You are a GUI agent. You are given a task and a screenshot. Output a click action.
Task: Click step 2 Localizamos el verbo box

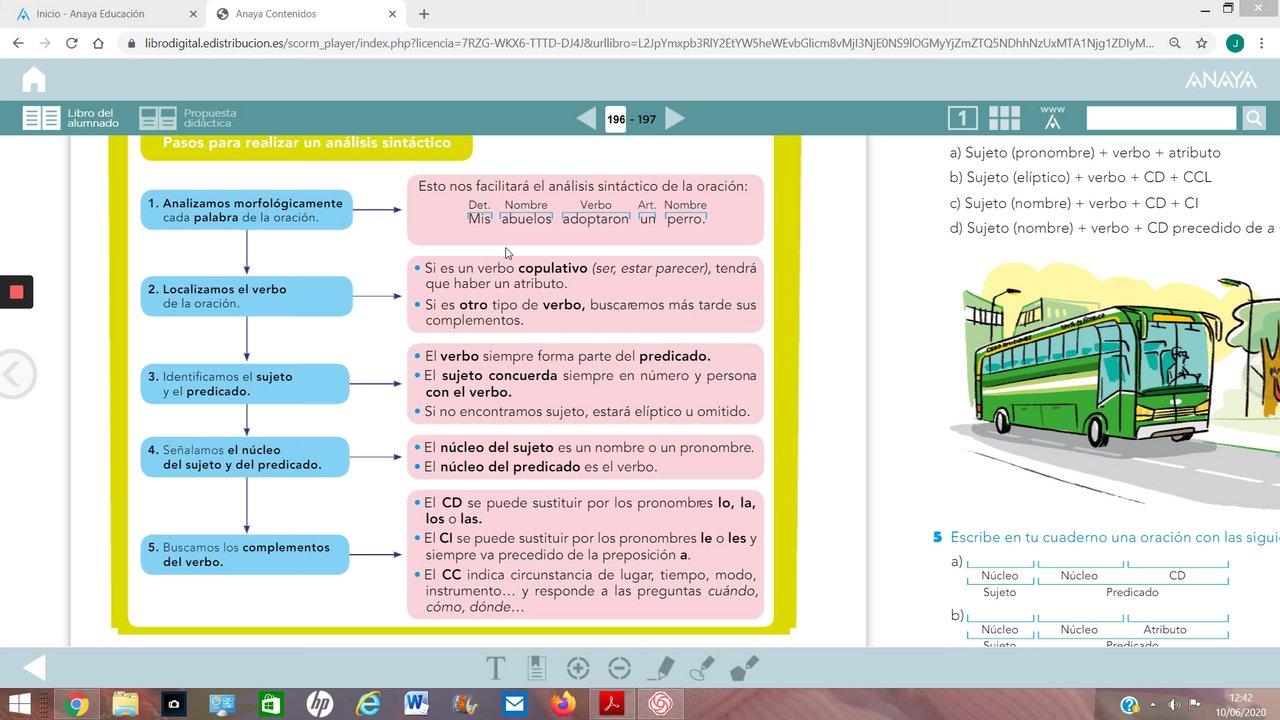point(246,296)
